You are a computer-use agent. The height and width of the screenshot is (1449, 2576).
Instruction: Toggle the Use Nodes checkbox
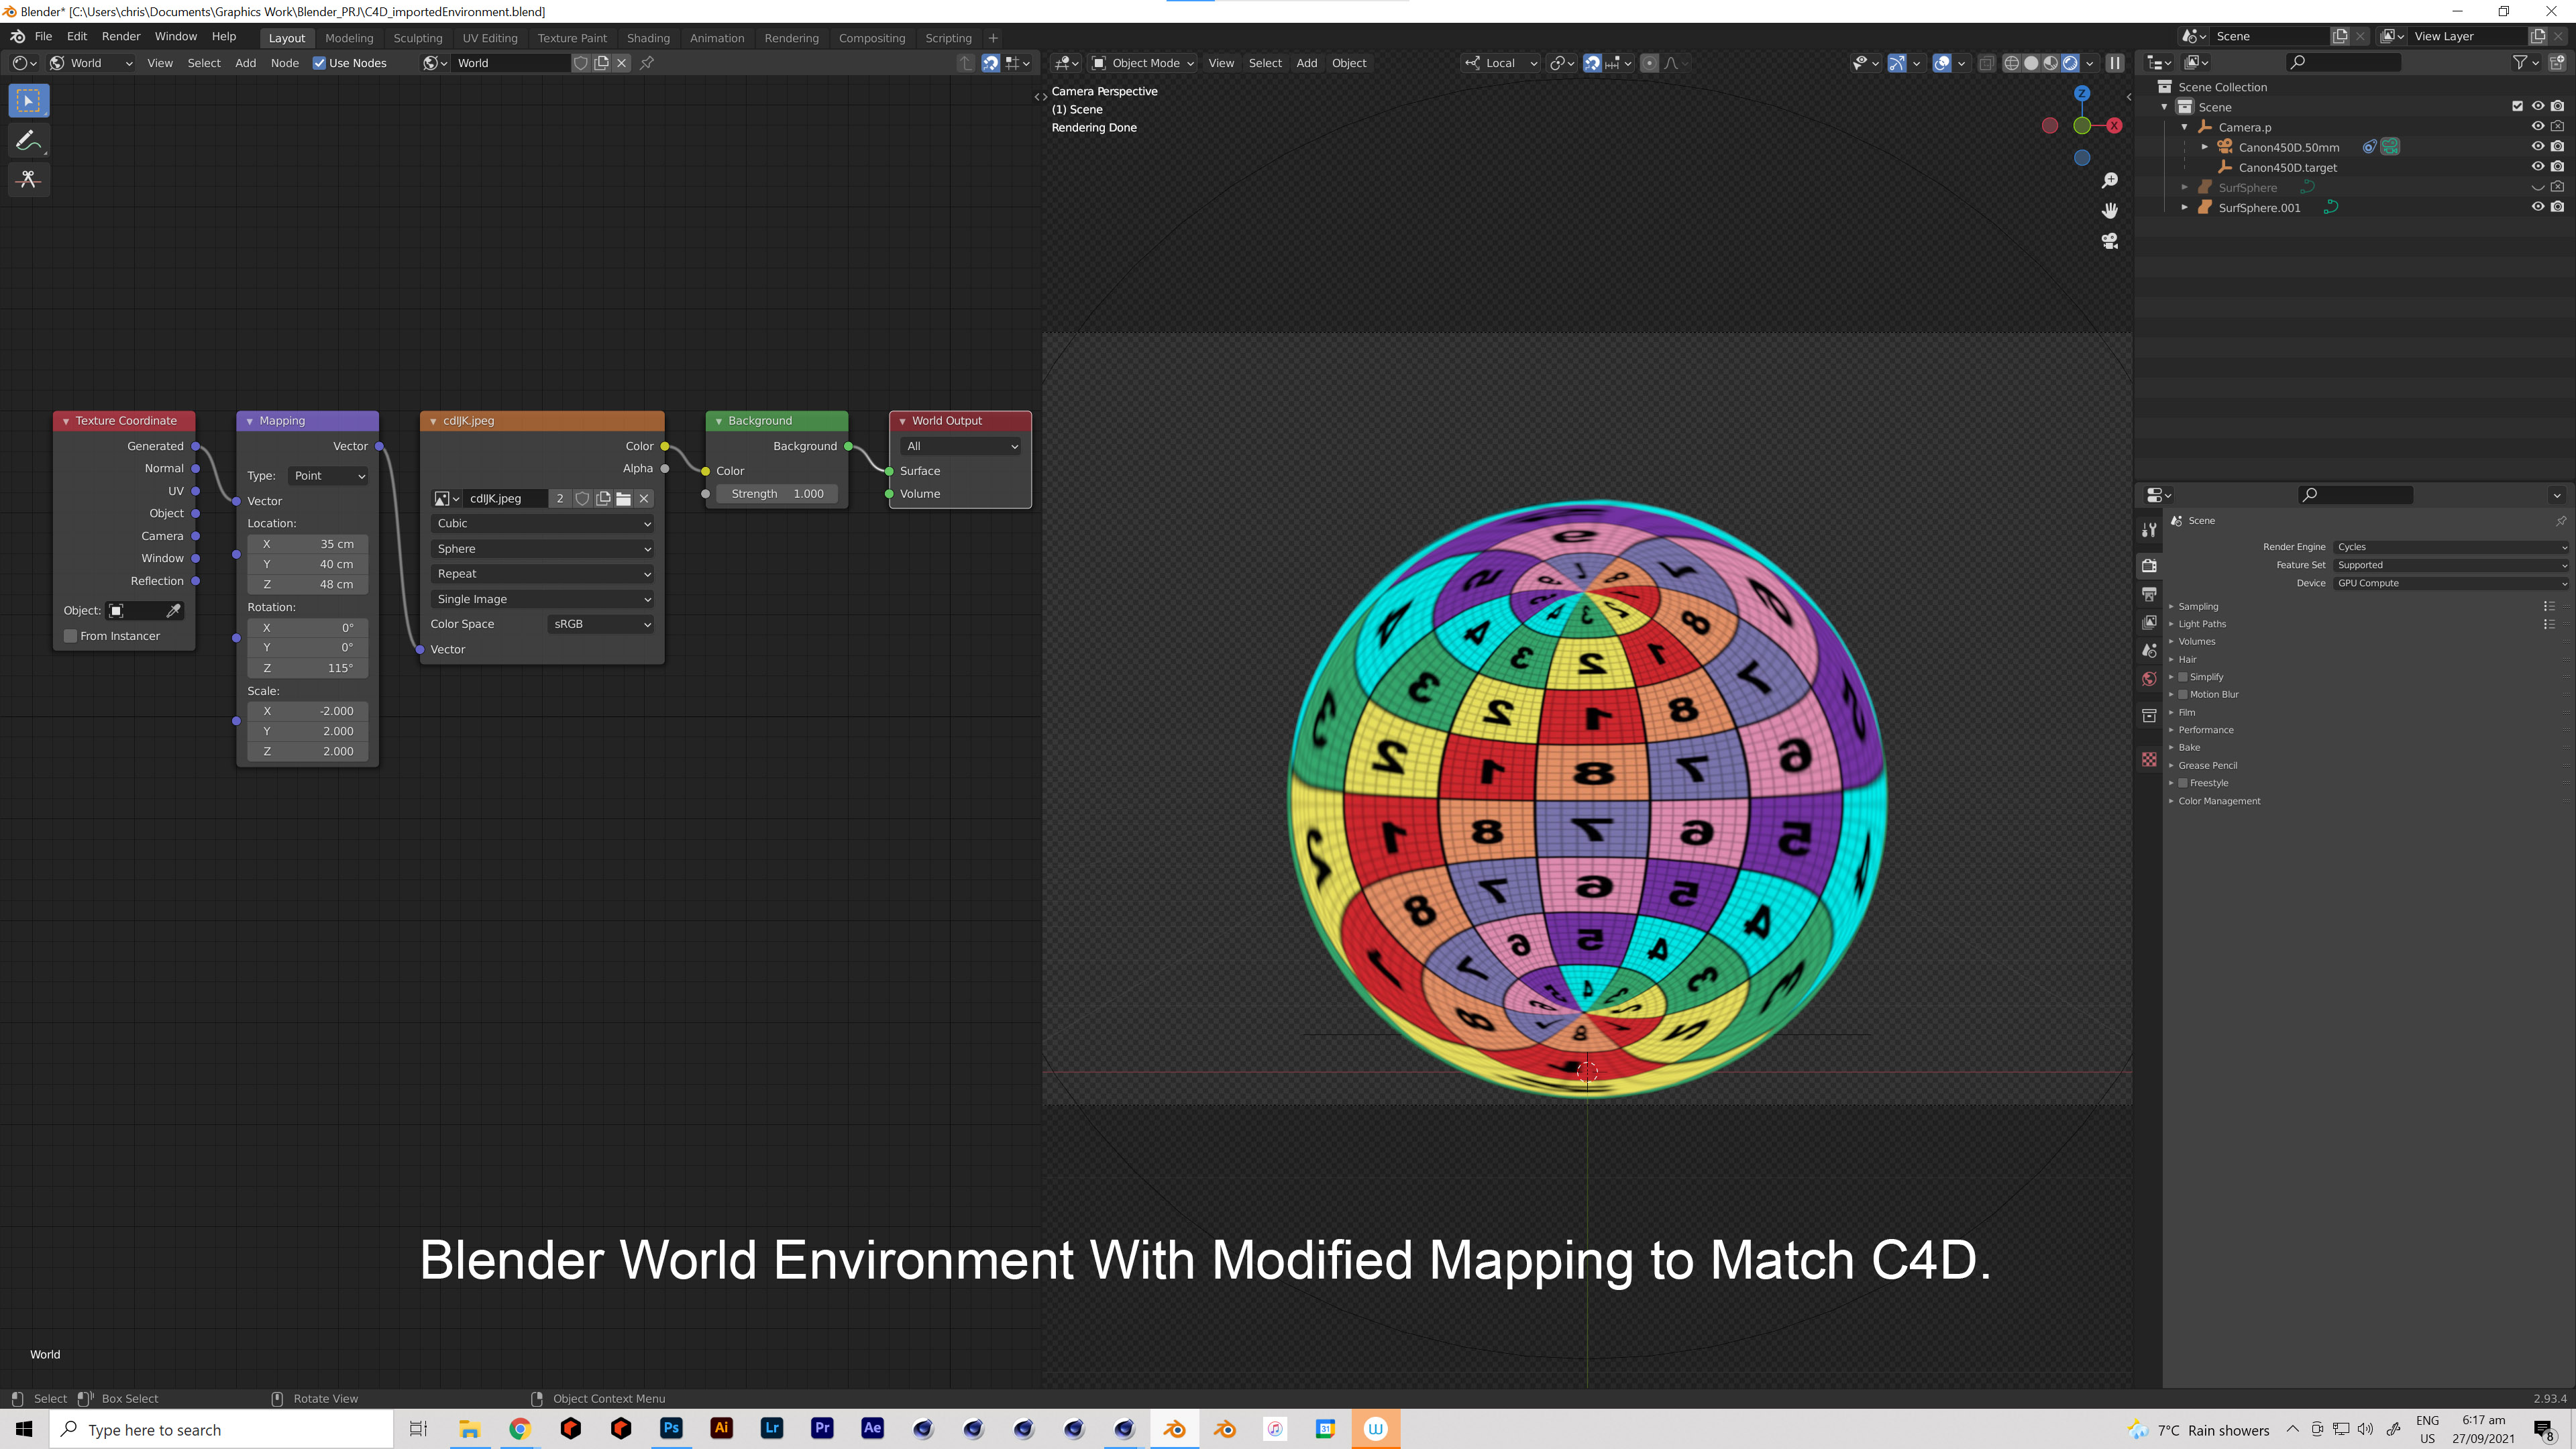pyautogui.click(x=319, y=63)
